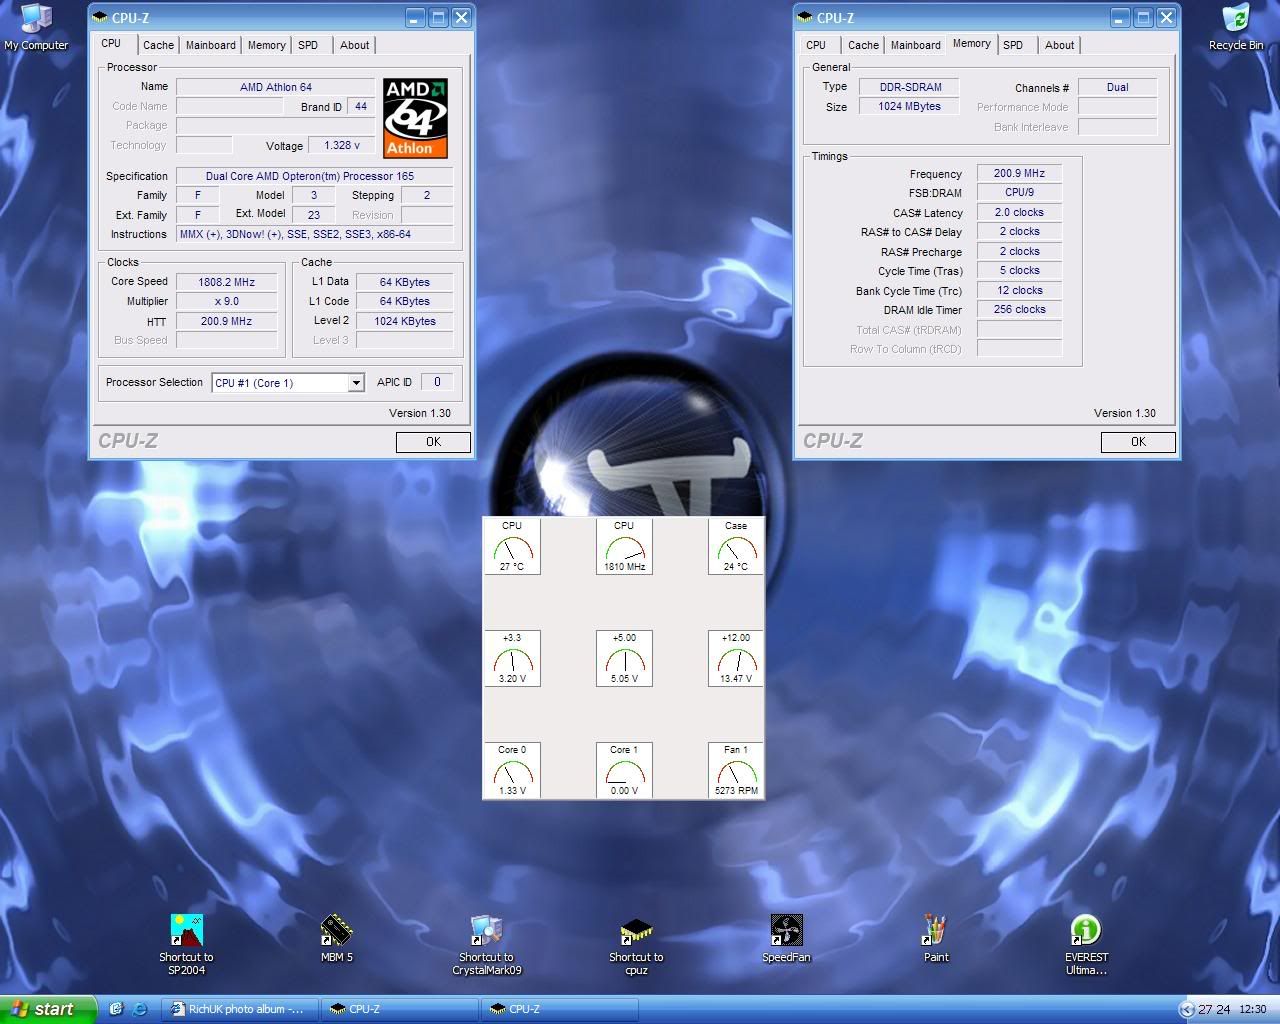
Task: Open the My Computer desktop icon
Action: click(x=36, y=20)
